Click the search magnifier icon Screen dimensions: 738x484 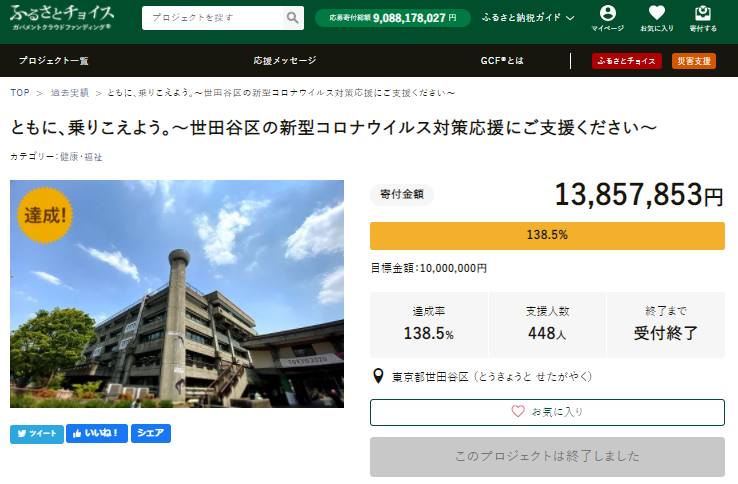click(x=292, y=18)
